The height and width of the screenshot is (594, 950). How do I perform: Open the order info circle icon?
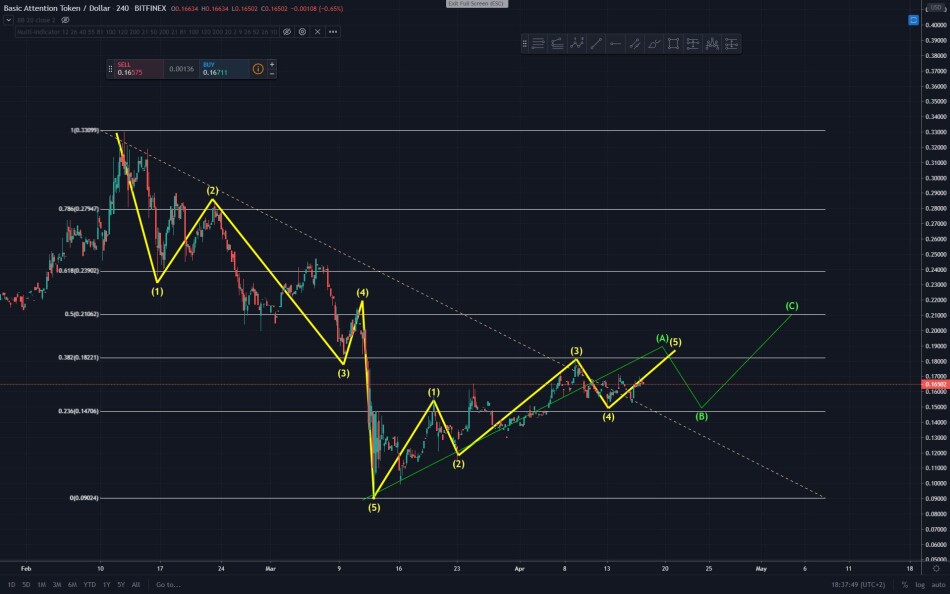(x=257, y=69)
